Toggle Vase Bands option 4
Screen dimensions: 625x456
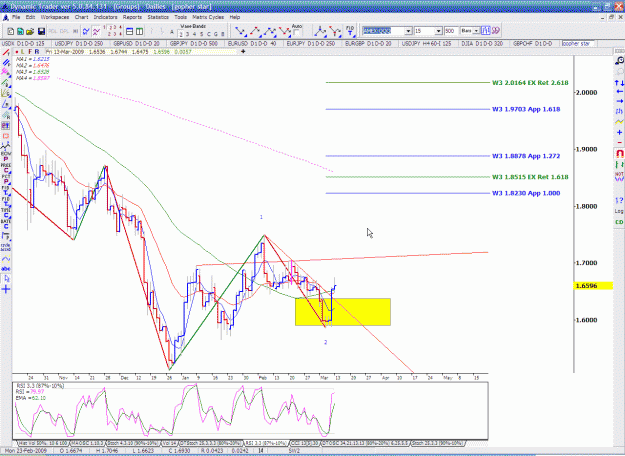[194, 34]
